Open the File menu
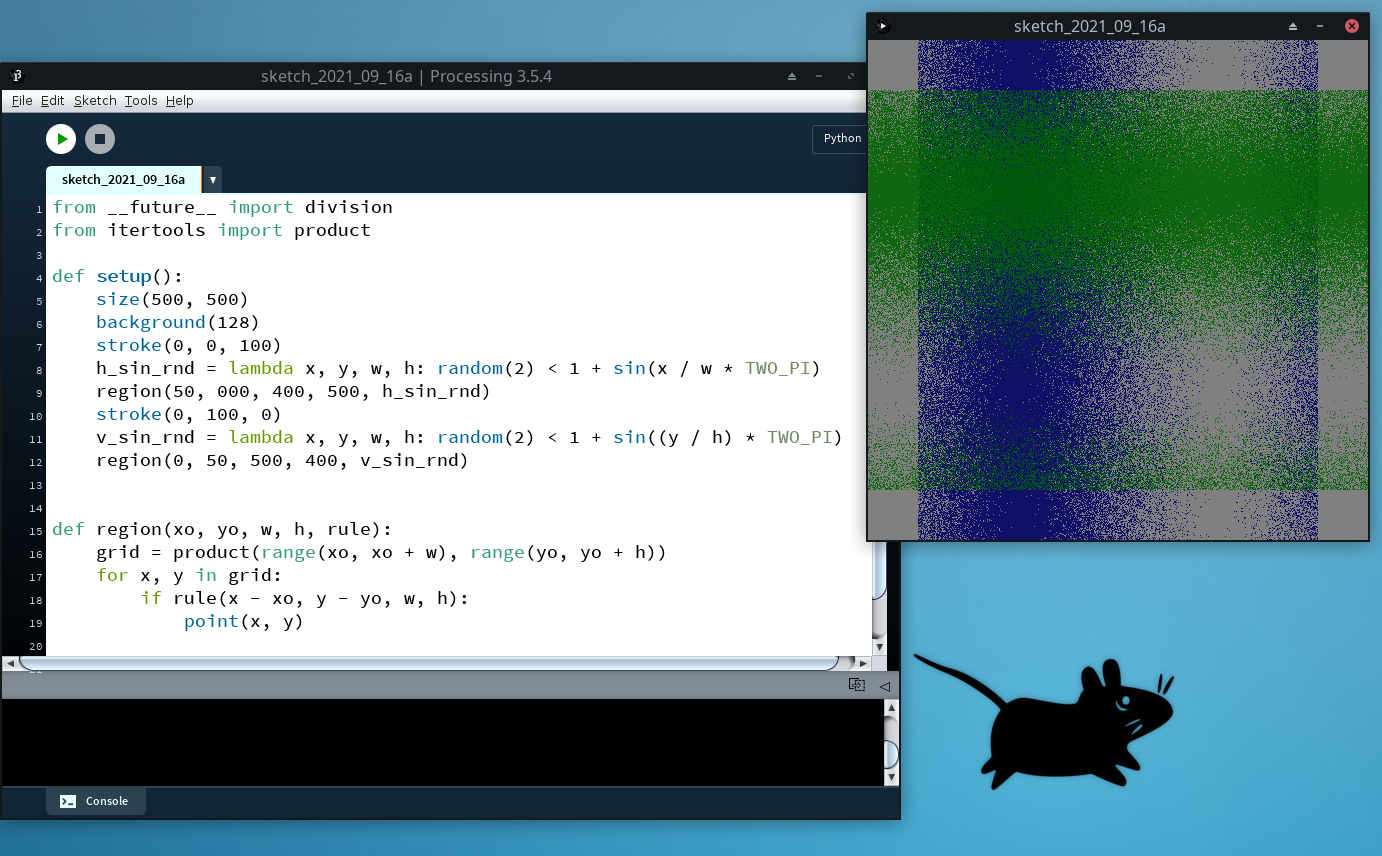The image size is (1382, 856). (22, 101)
